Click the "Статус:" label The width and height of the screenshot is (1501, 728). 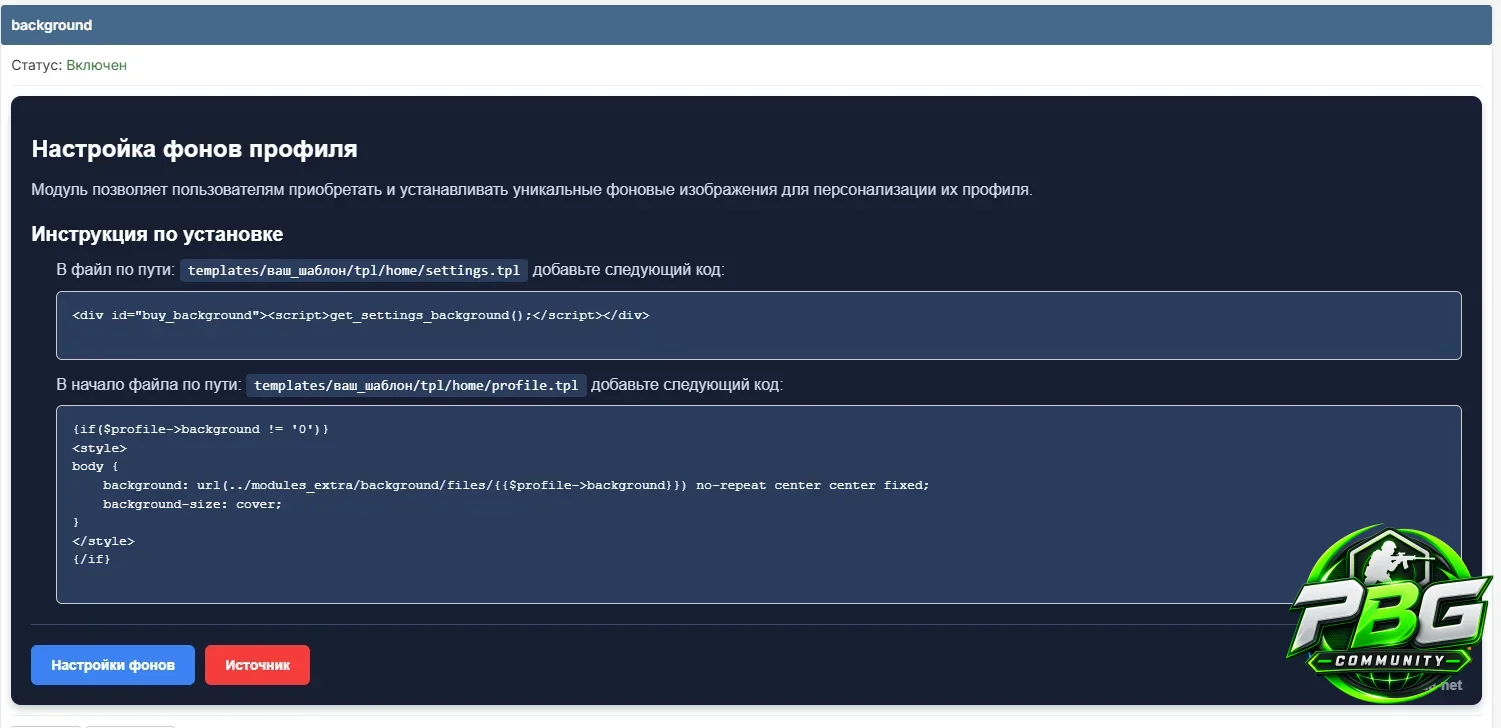[36, 65]
